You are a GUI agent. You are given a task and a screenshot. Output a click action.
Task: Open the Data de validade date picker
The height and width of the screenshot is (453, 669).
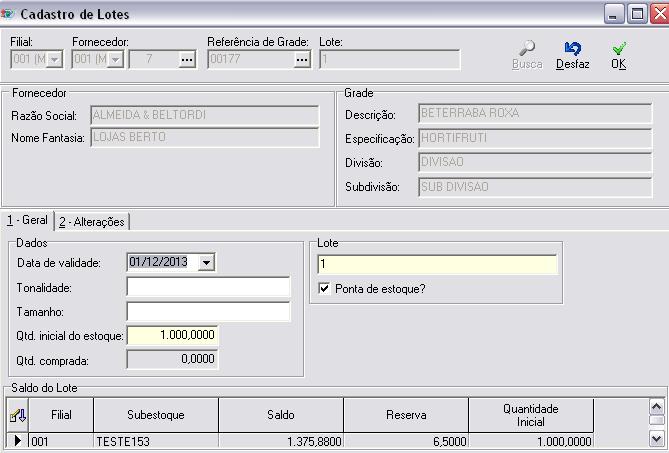click(207, 262)
